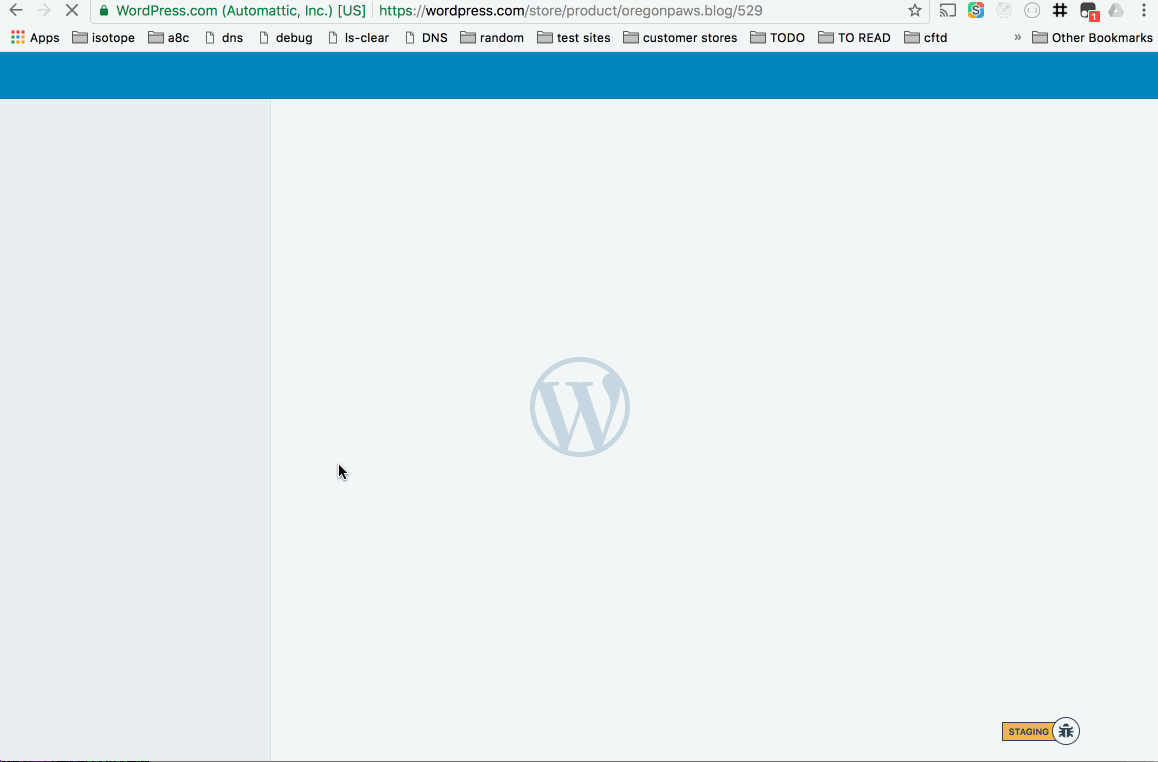Stop loading the page with X button
This screenshot has width=1158, height=762.
coord(72,10)
